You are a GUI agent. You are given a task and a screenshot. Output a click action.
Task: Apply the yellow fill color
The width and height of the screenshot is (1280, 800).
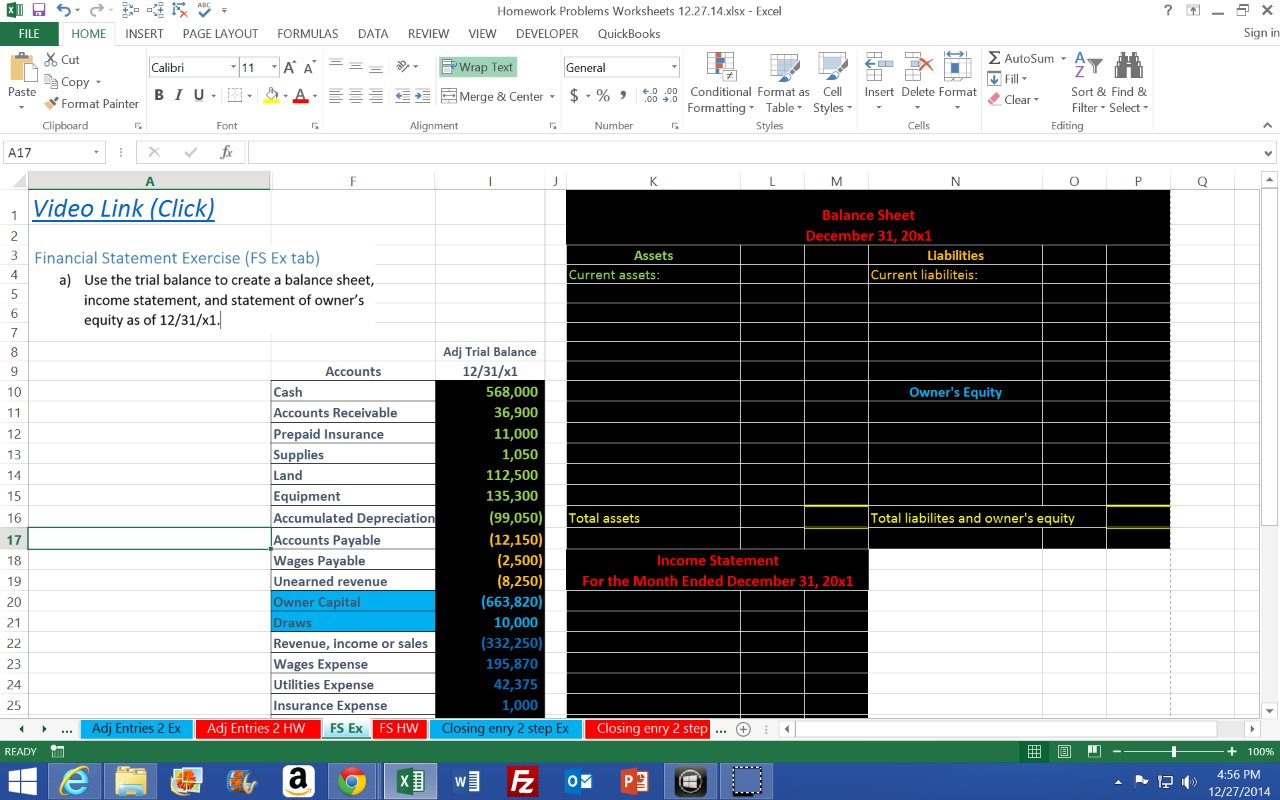click(271, 96)
